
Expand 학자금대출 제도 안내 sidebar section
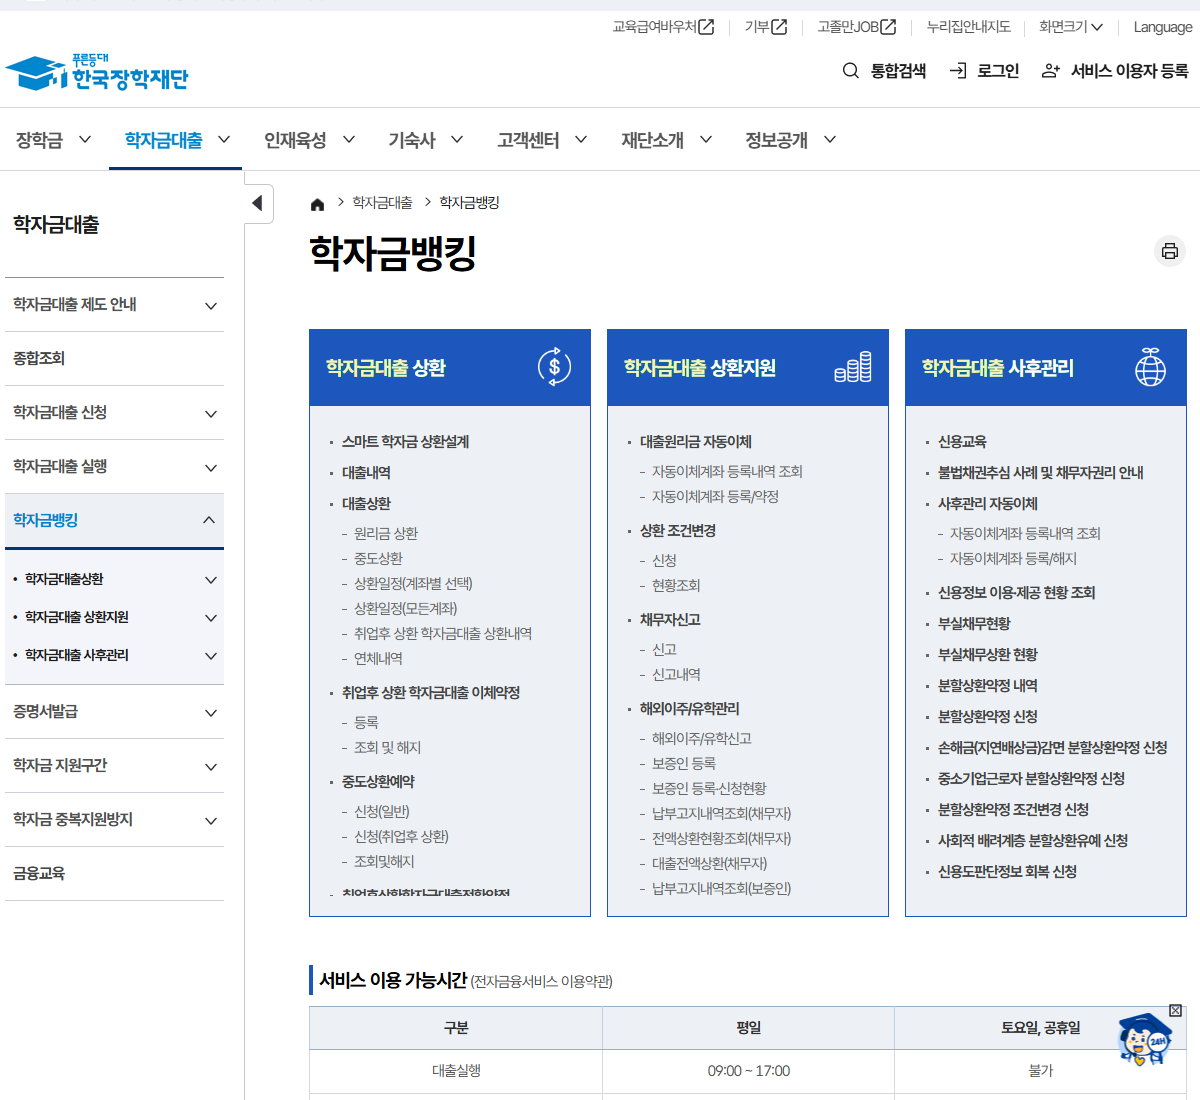click(114, 305)
